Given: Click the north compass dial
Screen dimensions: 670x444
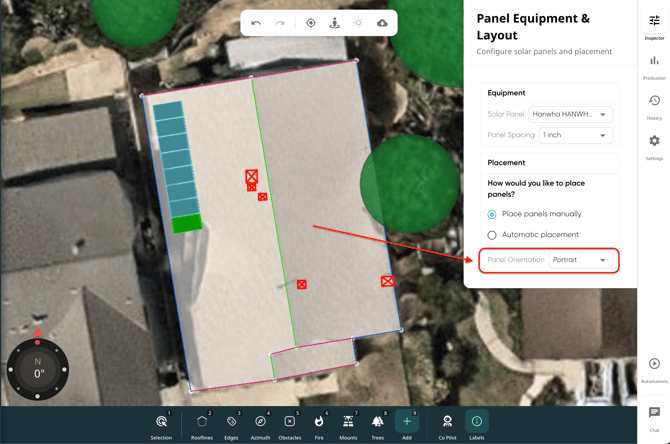Looking at the screenshot, I should click(38, 369).
